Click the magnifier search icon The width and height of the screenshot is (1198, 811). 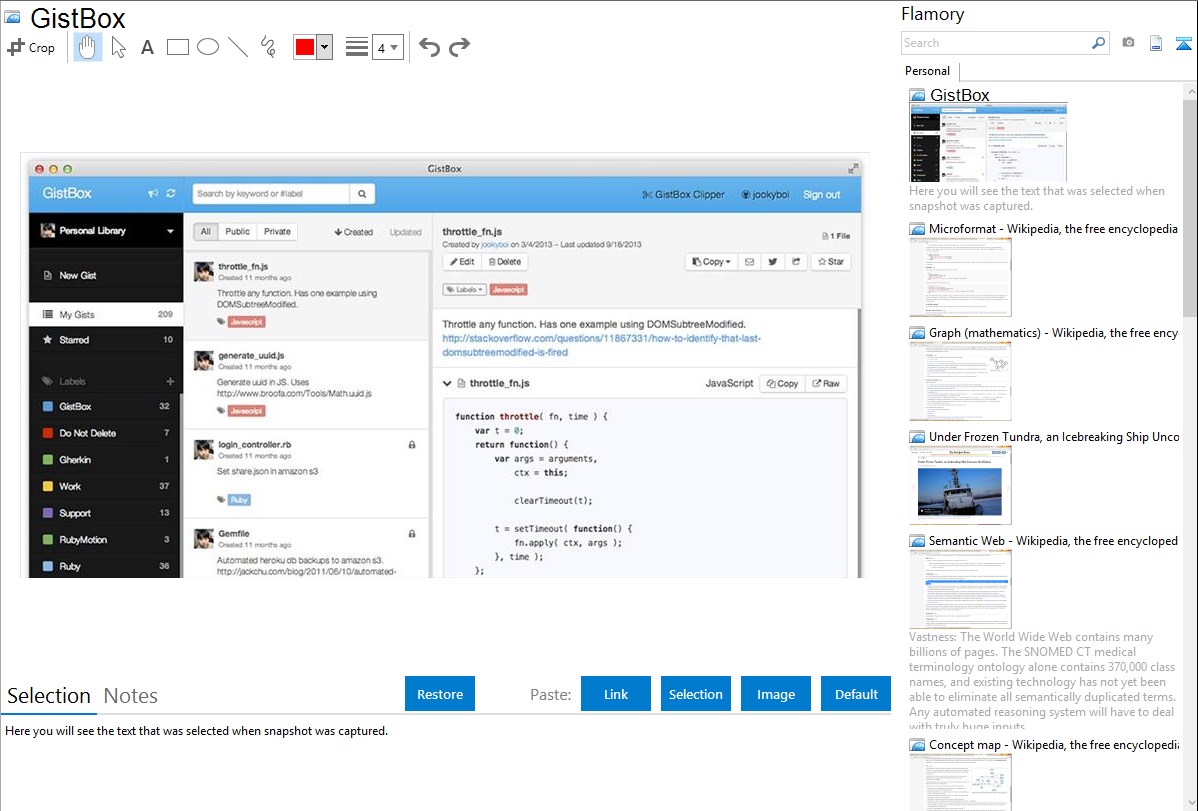tap(1098, 43)
